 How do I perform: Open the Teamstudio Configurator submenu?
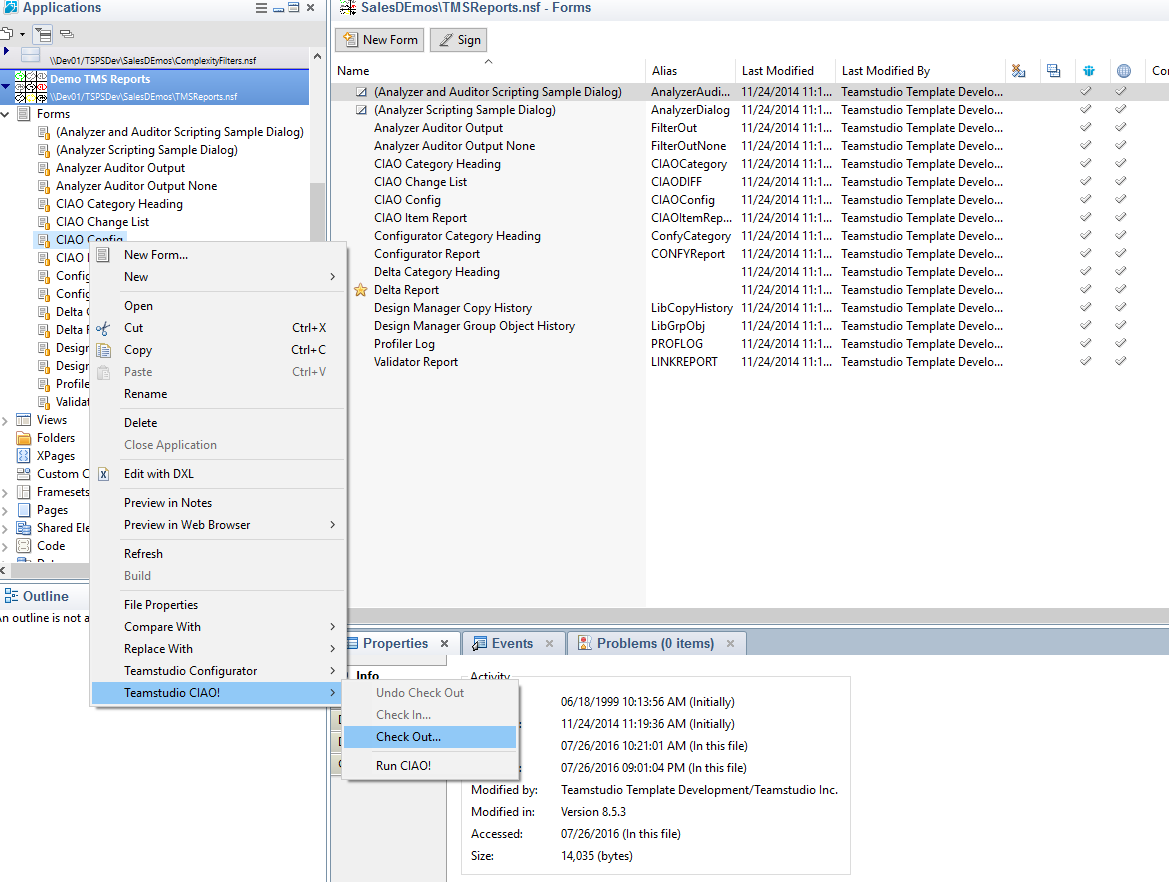pyautogui.click(x=218, y=671)
